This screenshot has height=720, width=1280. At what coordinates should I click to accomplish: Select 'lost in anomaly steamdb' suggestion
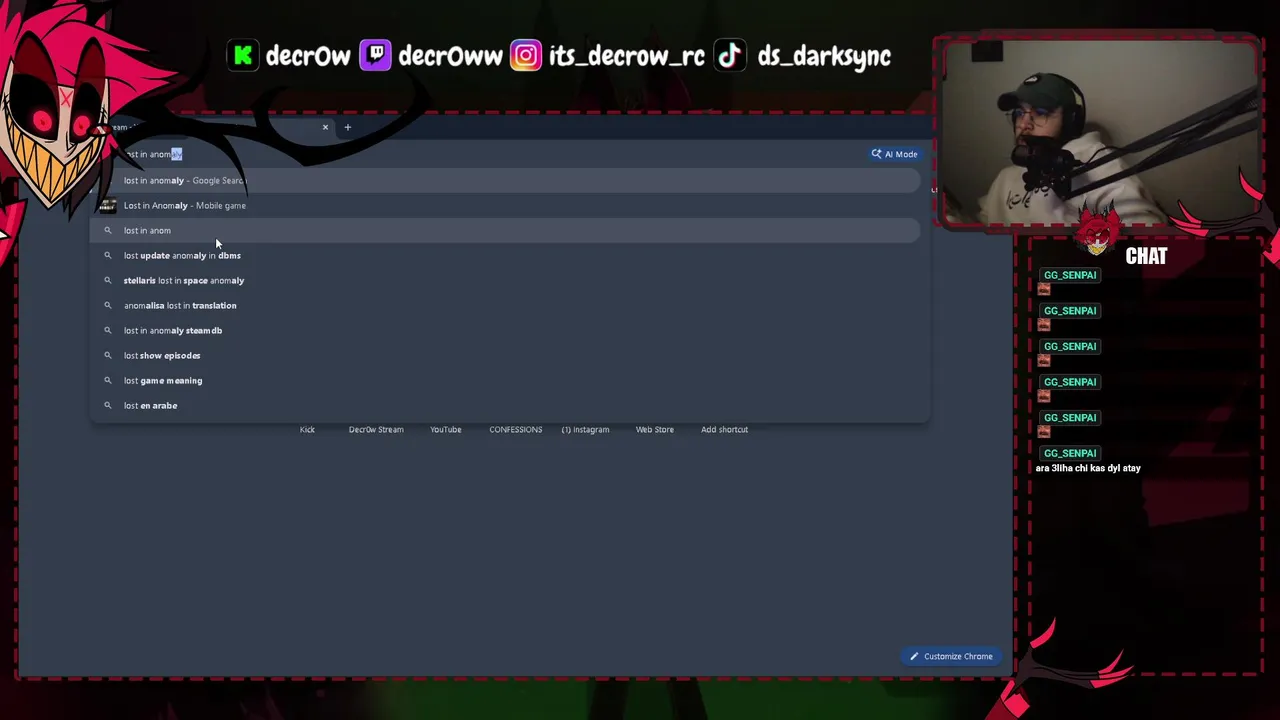point(505,330)
